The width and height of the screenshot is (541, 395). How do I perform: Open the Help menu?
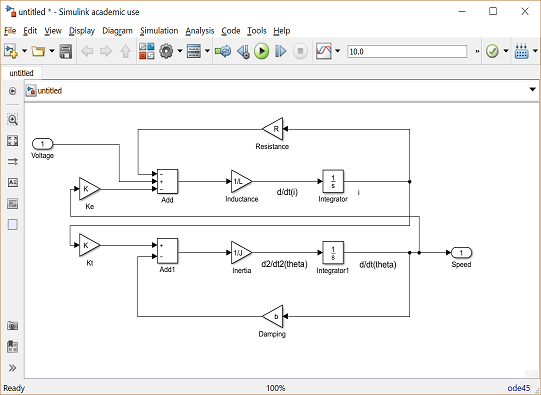pyautogui.click(x=282, y=31)
